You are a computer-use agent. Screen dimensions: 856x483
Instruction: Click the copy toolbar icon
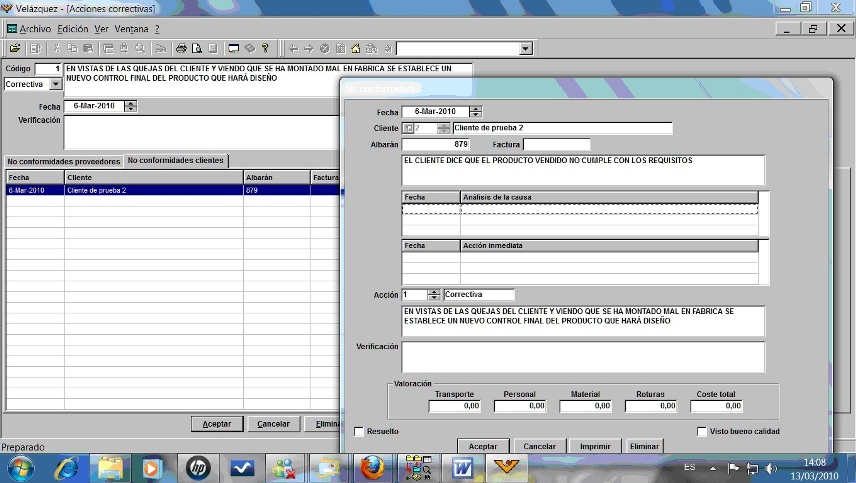[72, 49]
